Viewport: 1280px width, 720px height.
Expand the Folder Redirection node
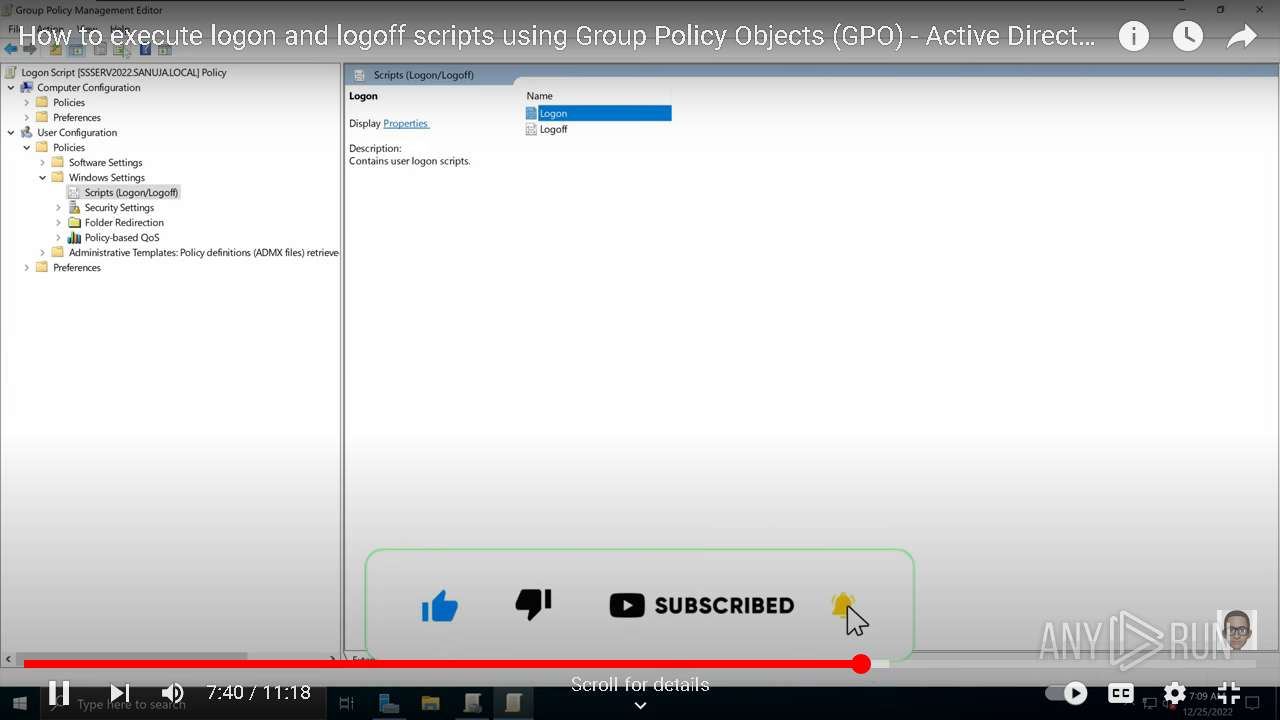coord(59,222)
